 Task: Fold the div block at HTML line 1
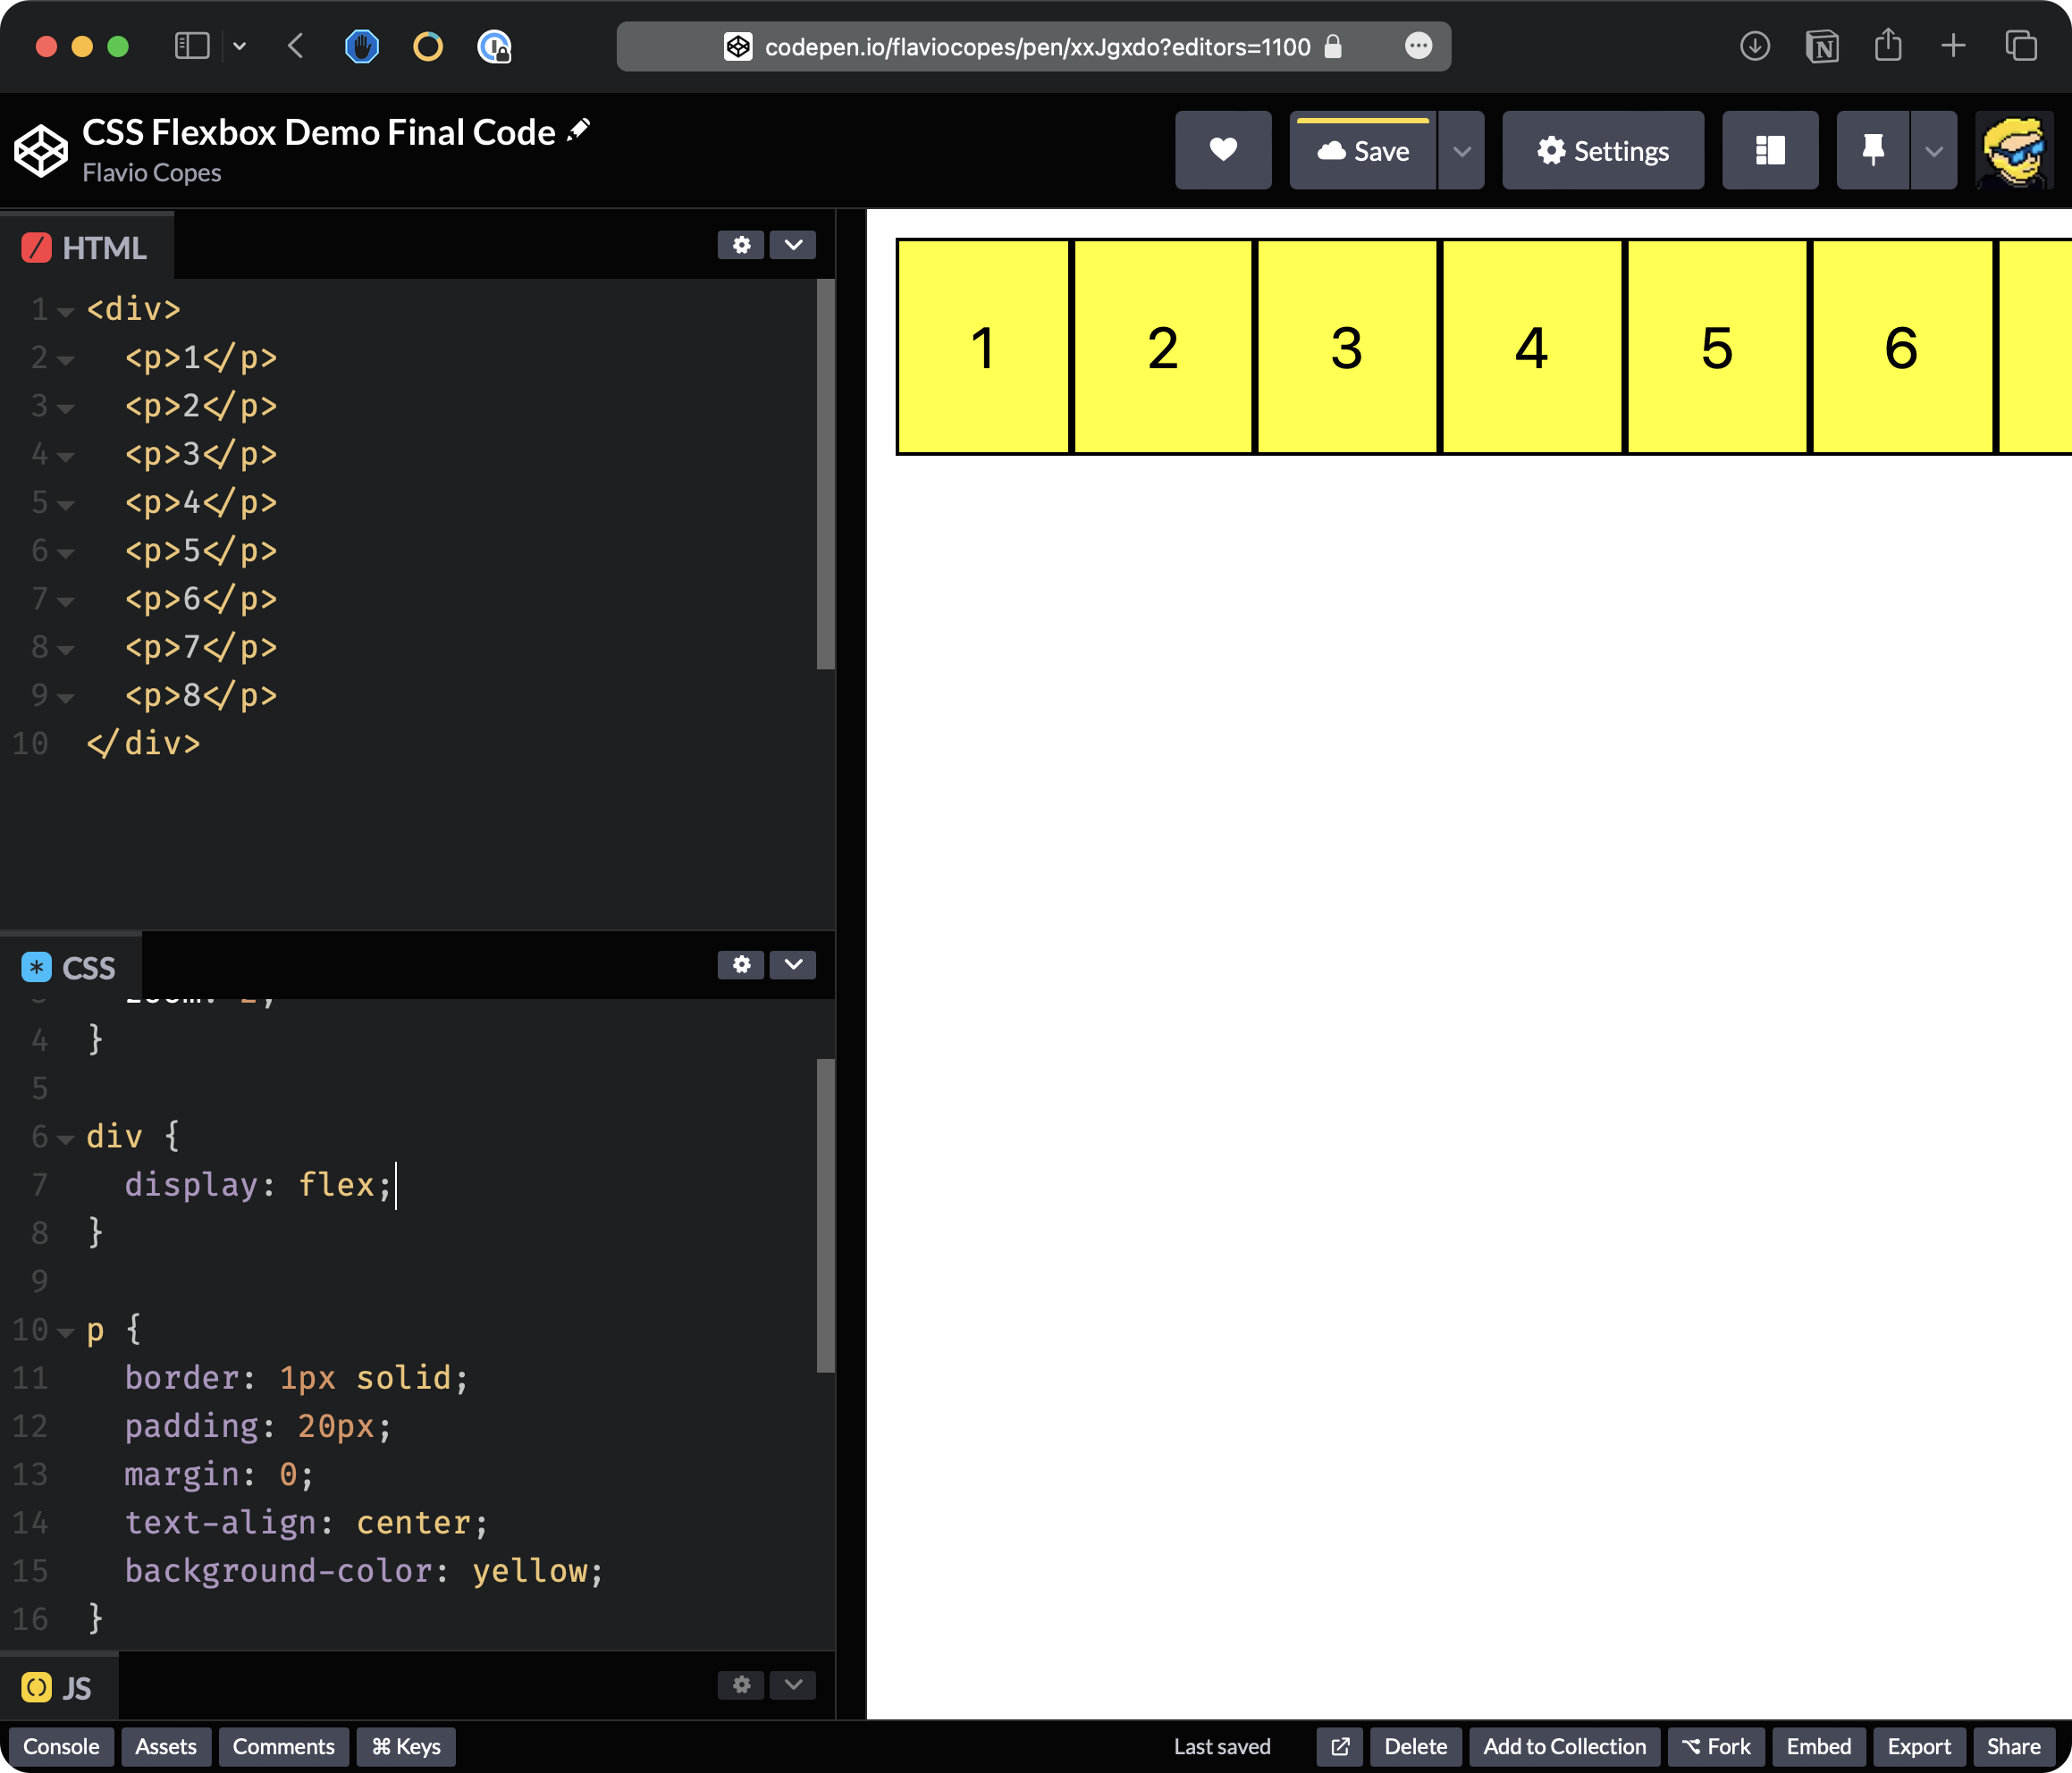(66, 312)
